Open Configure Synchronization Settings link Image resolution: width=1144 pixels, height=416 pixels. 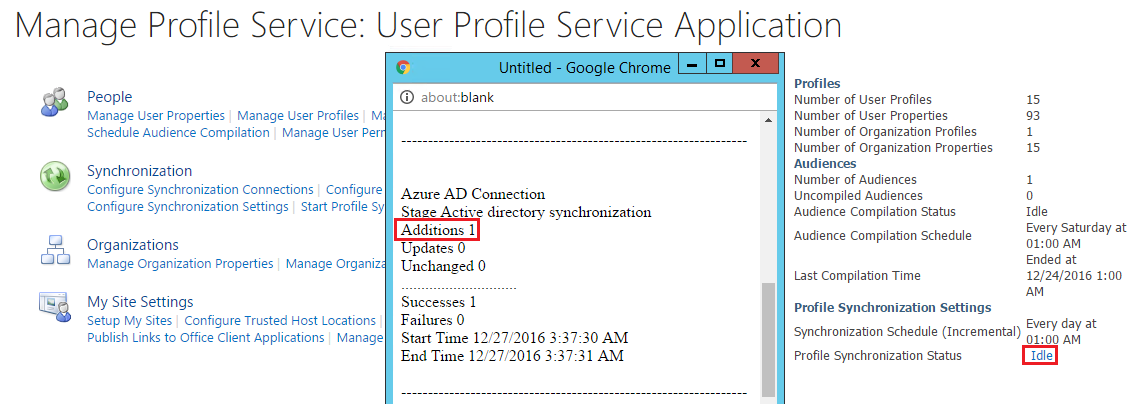[188, 207]
